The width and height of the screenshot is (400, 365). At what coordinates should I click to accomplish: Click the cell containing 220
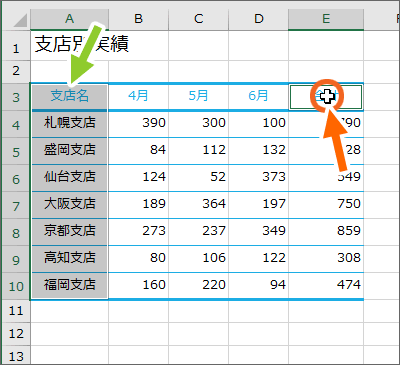pyautogui.click(x=199, y=286)
